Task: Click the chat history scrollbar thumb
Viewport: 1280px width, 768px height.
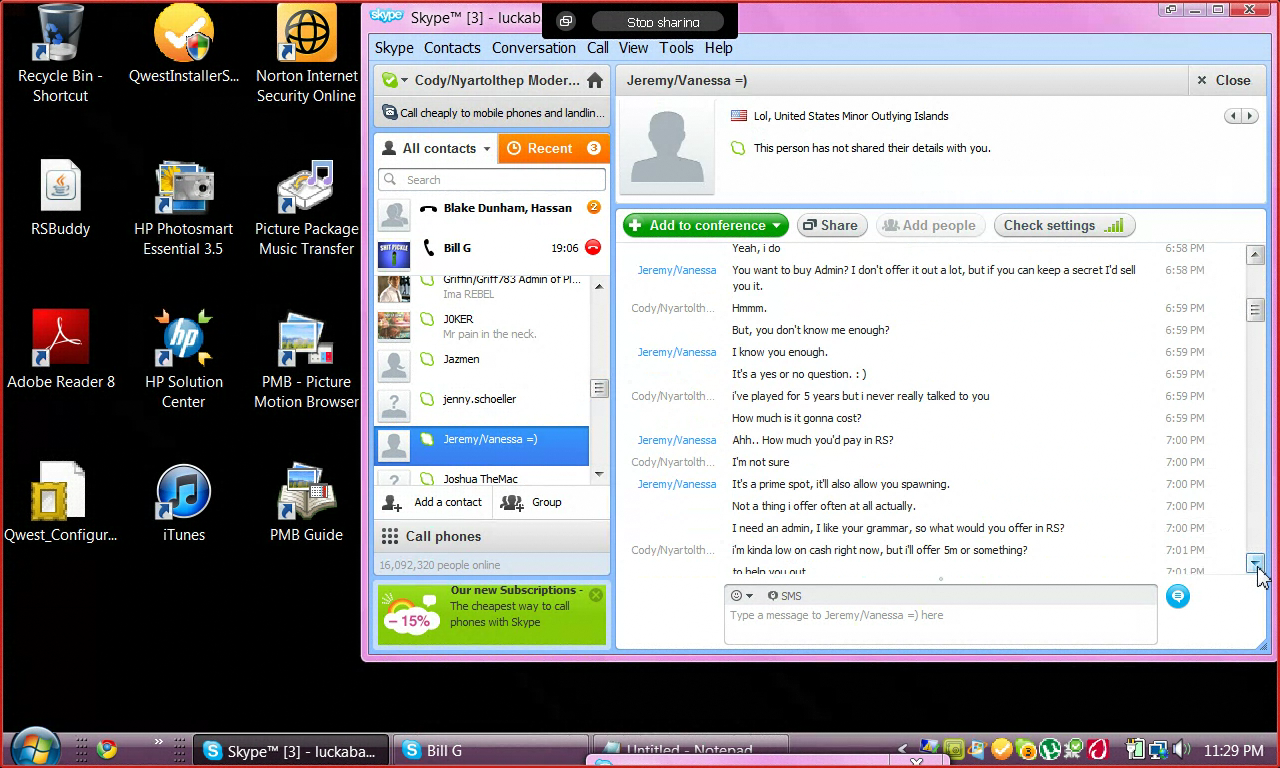Action: point(1255,310)
